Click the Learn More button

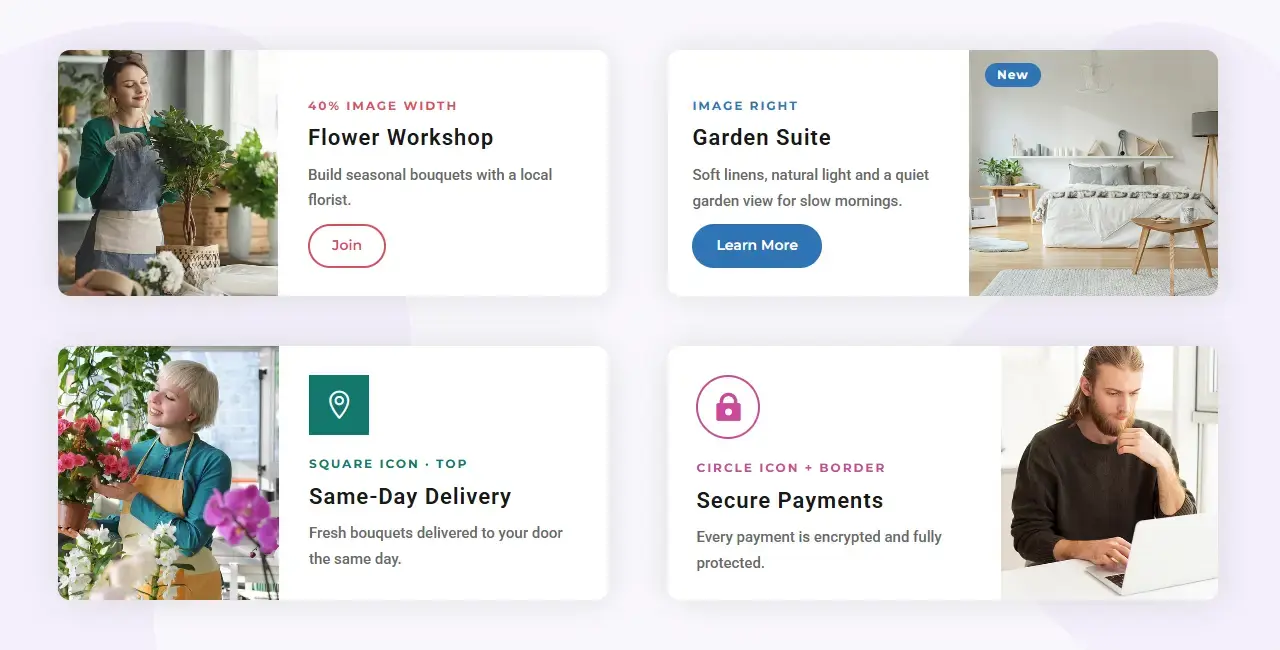coord(757,246)
